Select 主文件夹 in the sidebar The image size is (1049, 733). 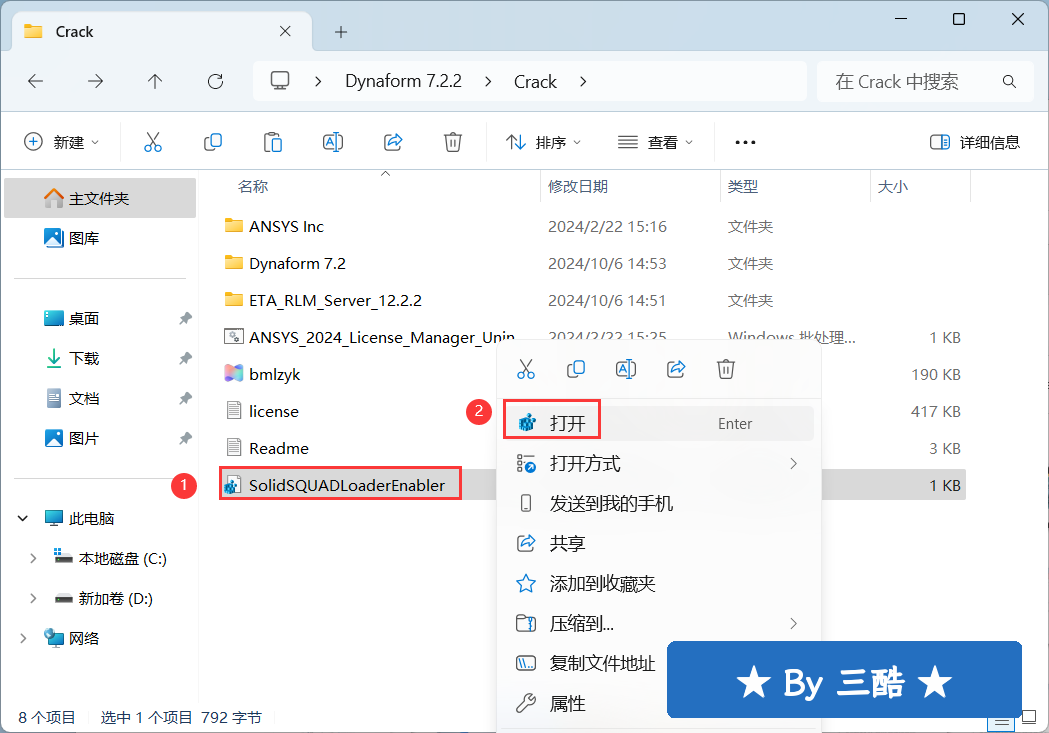[x=100, y=198]
